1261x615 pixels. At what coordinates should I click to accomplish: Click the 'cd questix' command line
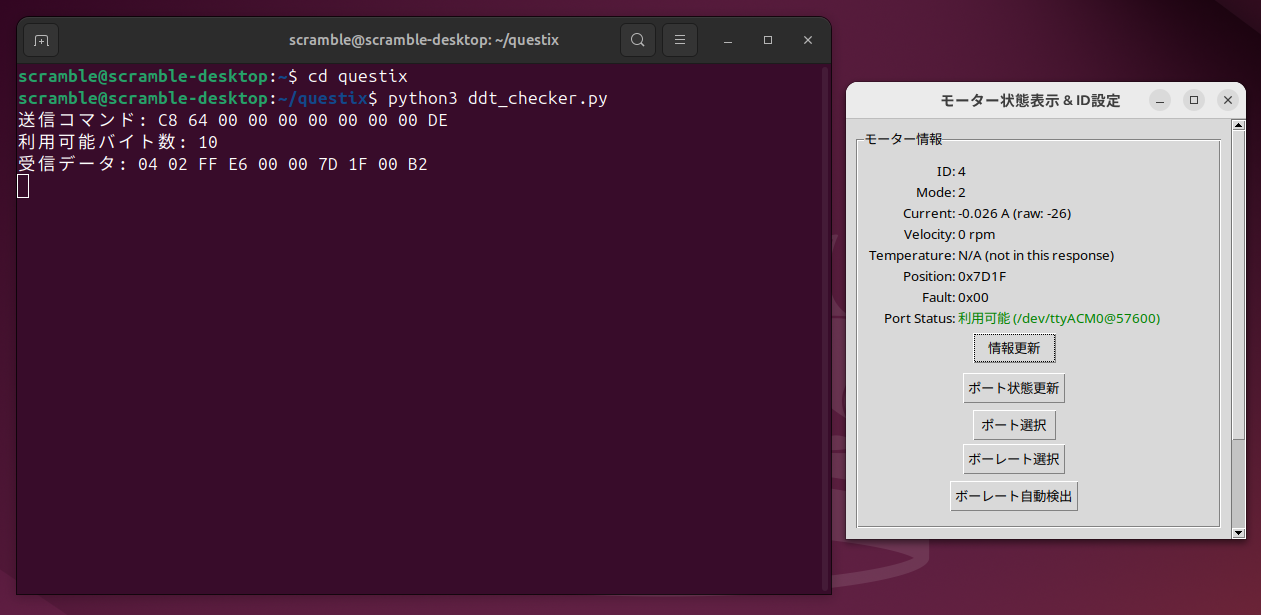[x=213, y=76]
